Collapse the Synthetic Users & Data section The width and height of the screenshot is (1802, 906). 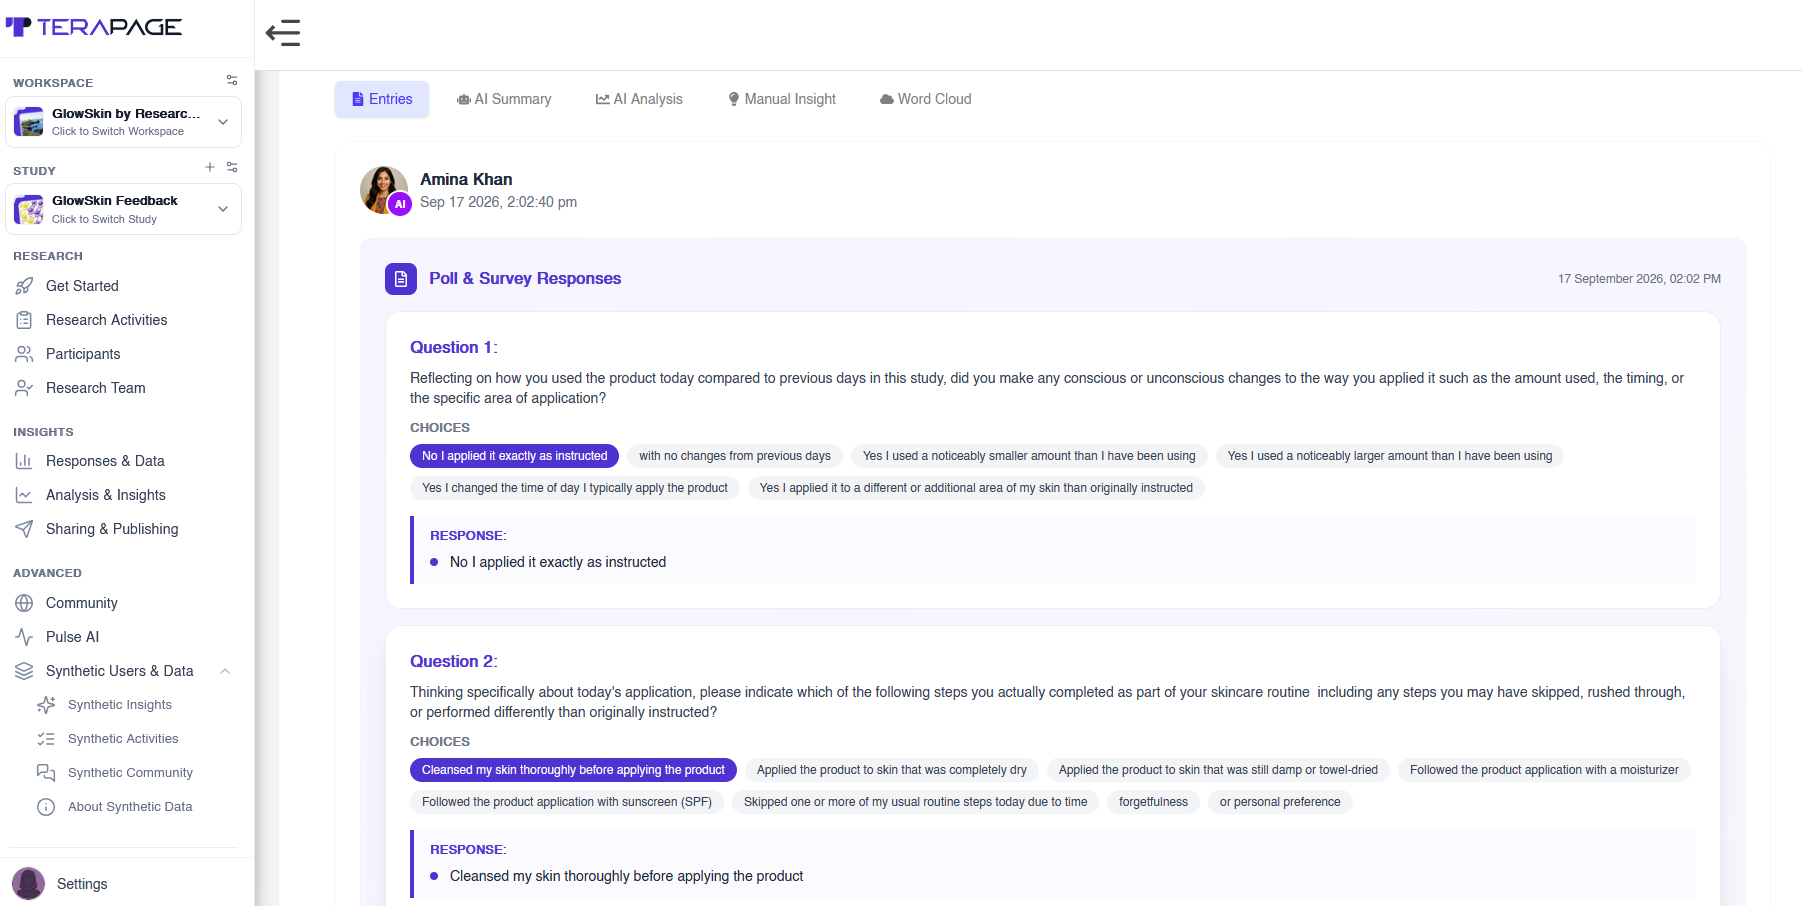click(225, 671)
